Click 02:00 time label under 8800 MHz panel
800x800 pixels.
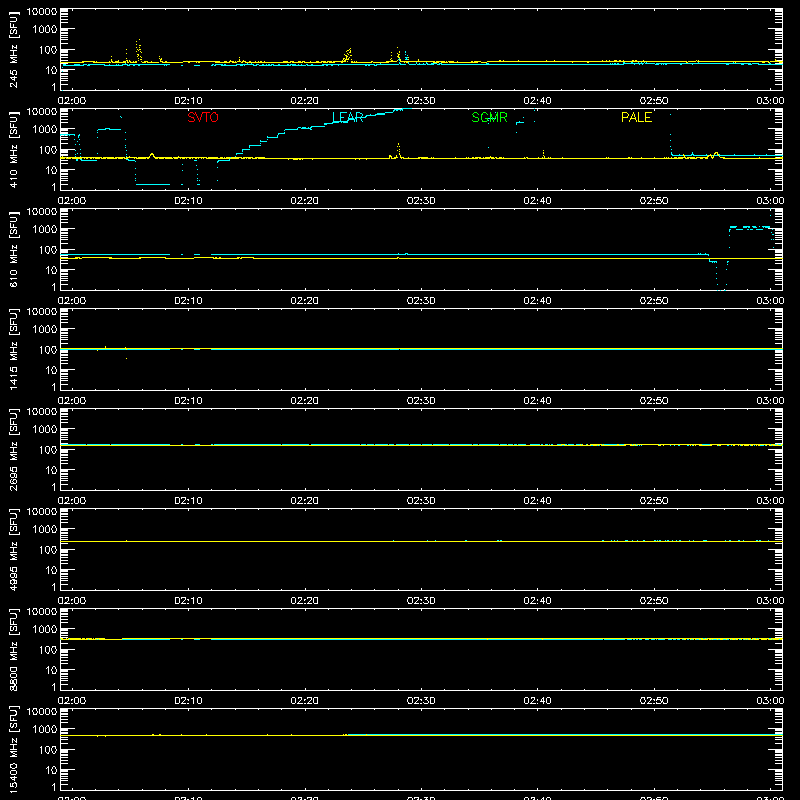tap(72, 701)
